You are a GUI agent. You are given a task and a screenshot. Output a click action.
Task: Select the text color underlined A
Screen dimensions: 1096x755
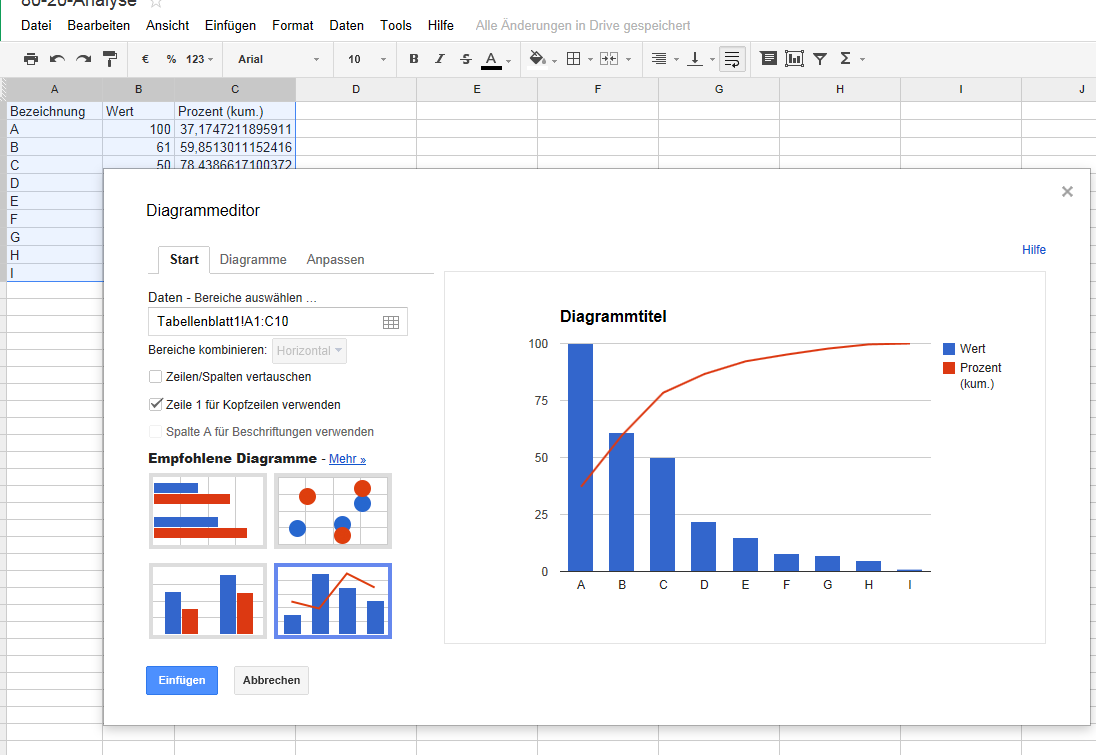coord(491,59)
